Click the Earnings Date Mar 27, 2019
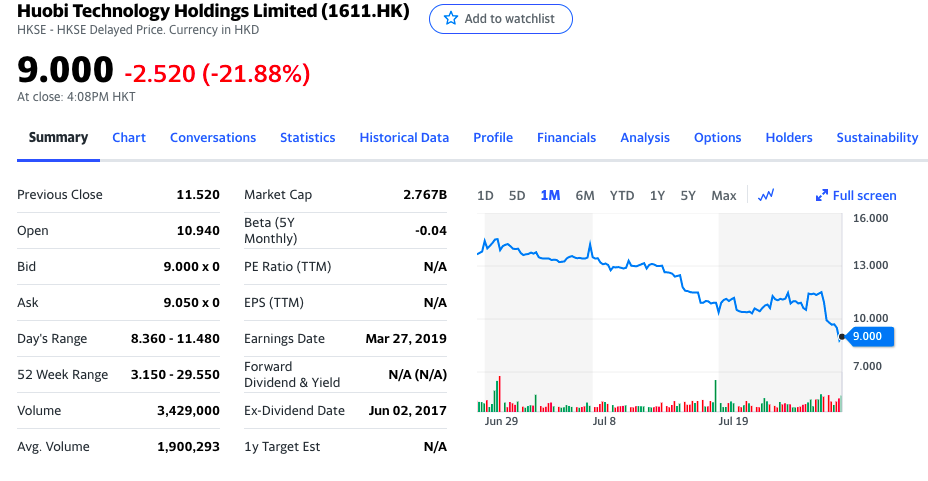The height and width of the screenshot is (481, 928). coord(406,339)
